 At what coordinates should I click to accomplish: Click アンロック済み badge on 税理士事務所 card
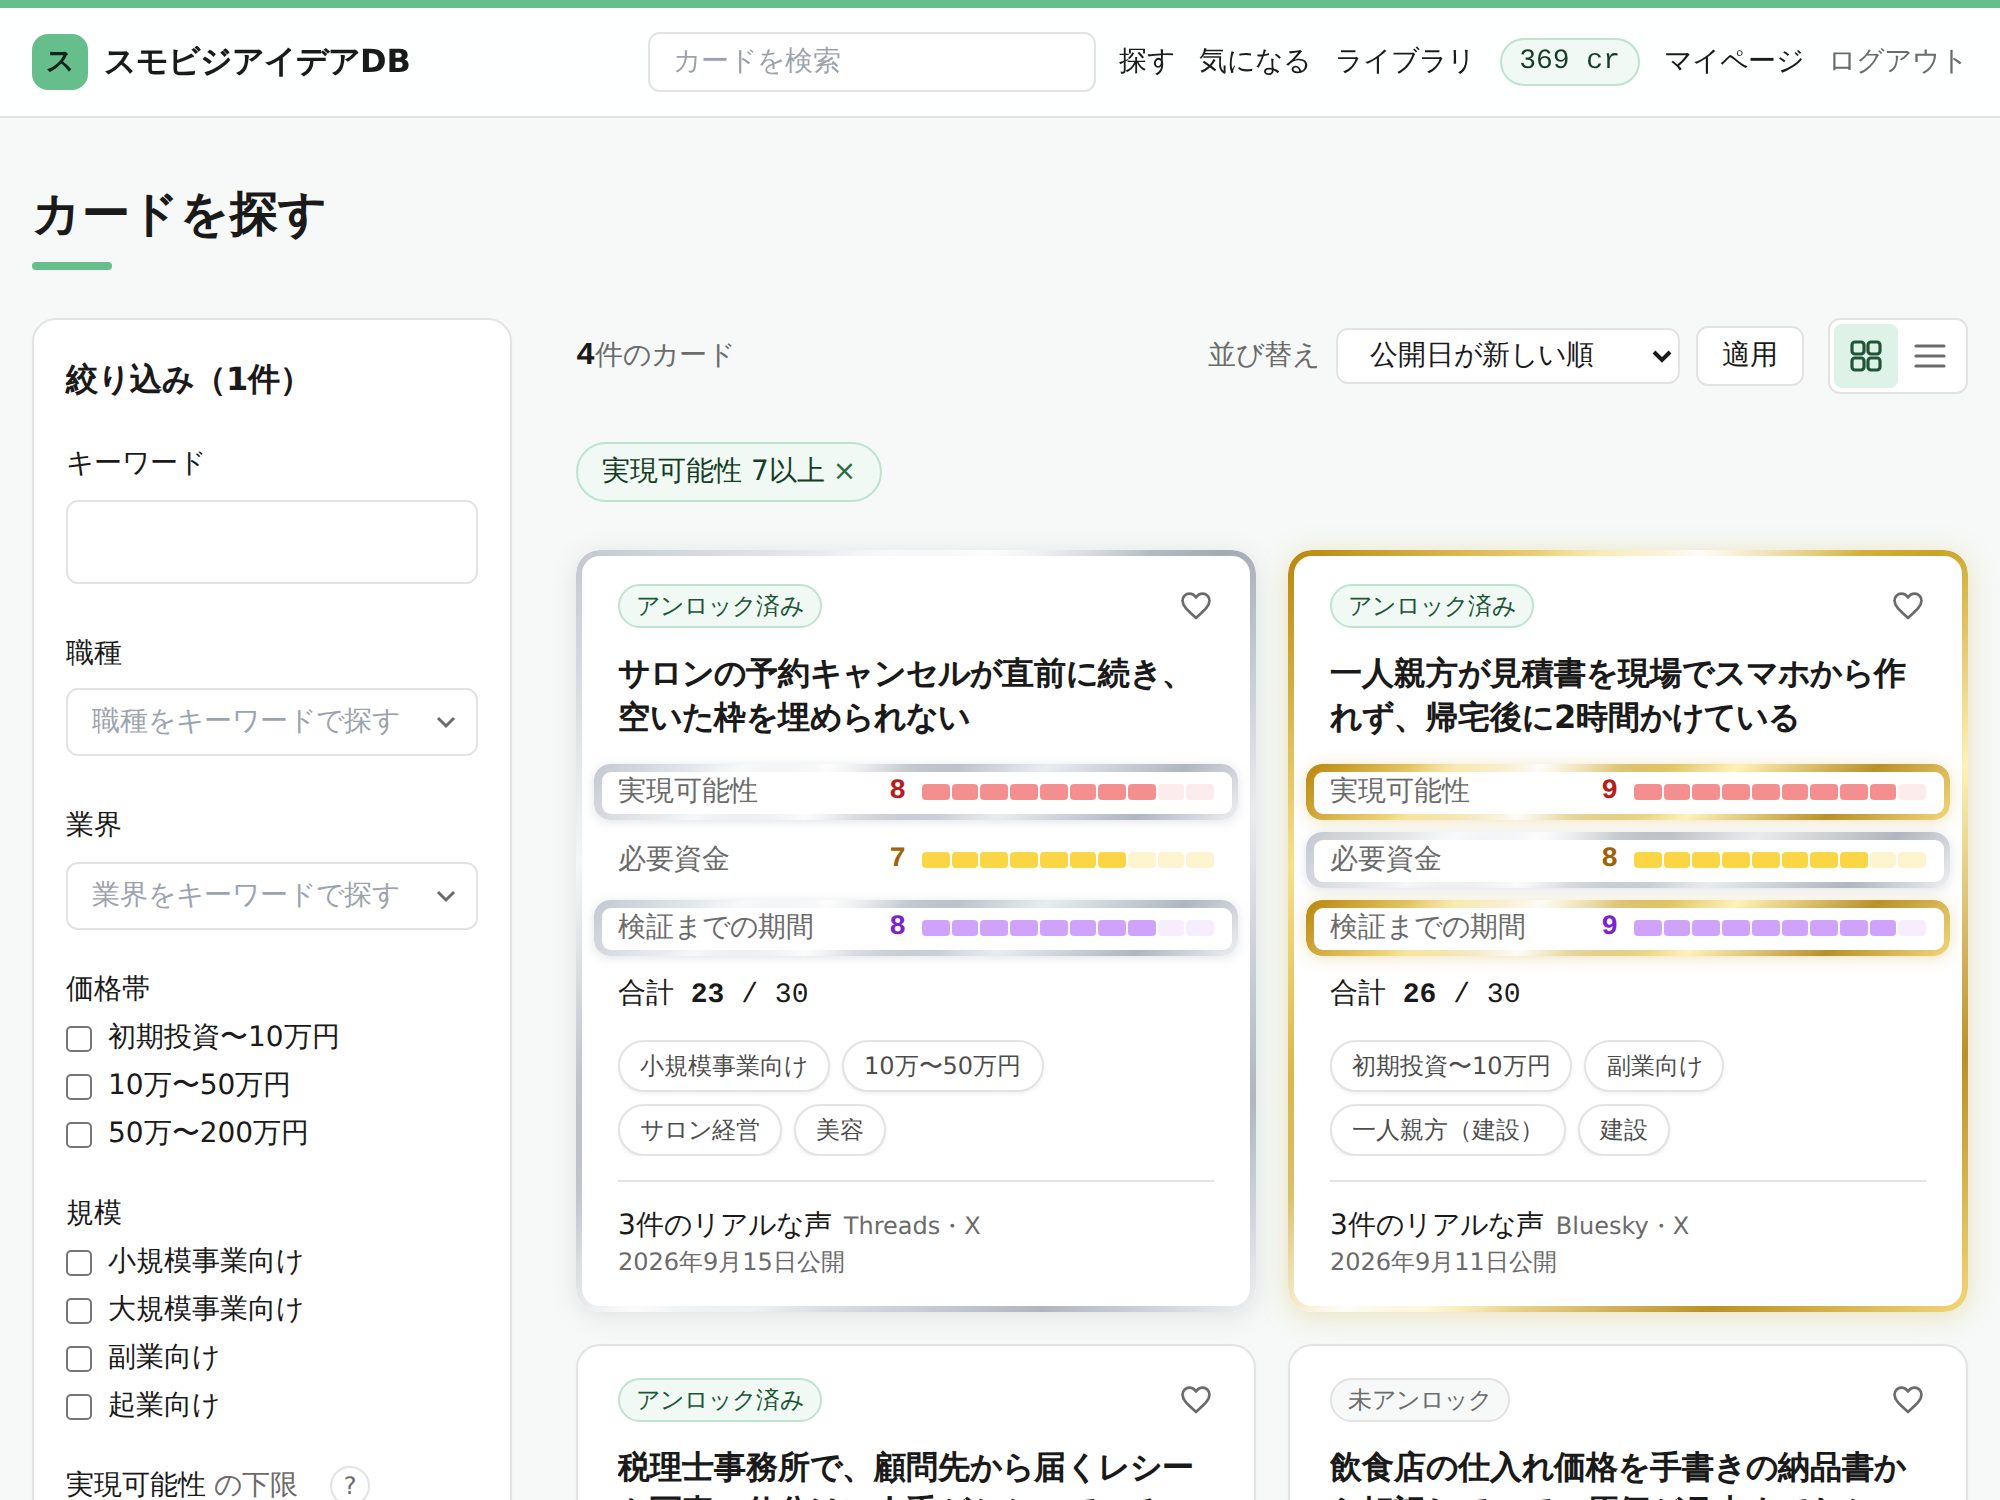(x=720, y=1400)
